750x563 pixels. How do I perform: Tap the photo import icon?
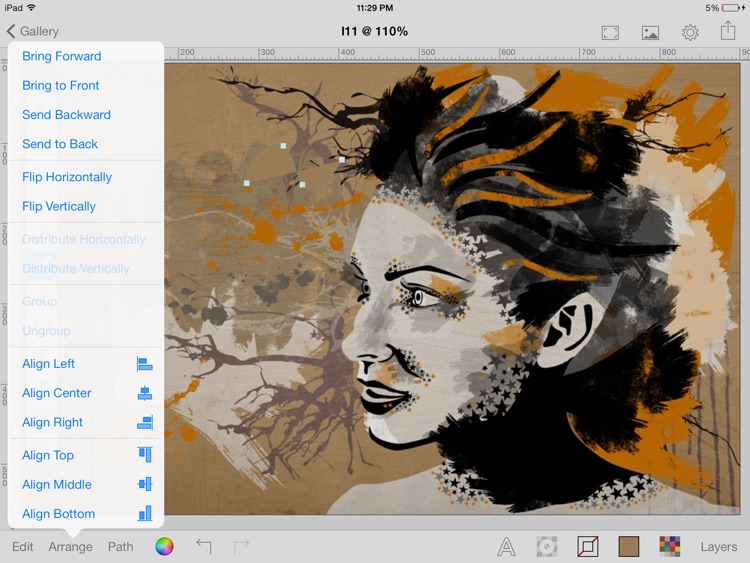pos(650,33)
